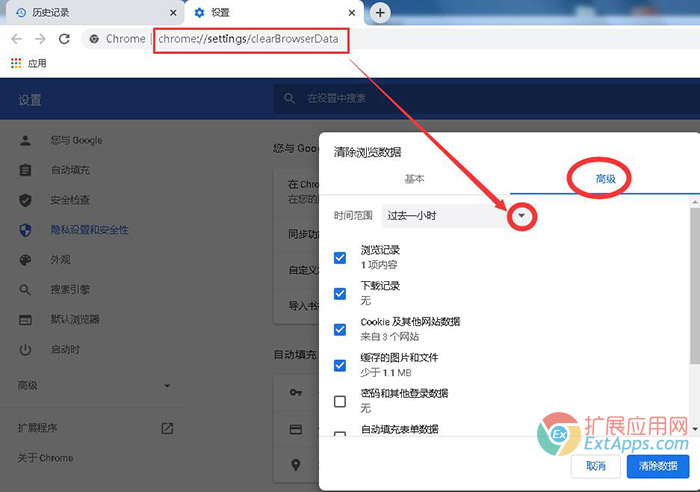Viewport: 700px width, 492px height.
Task: Click the power icon beside 启动时
Action: [x=25, y=350]
